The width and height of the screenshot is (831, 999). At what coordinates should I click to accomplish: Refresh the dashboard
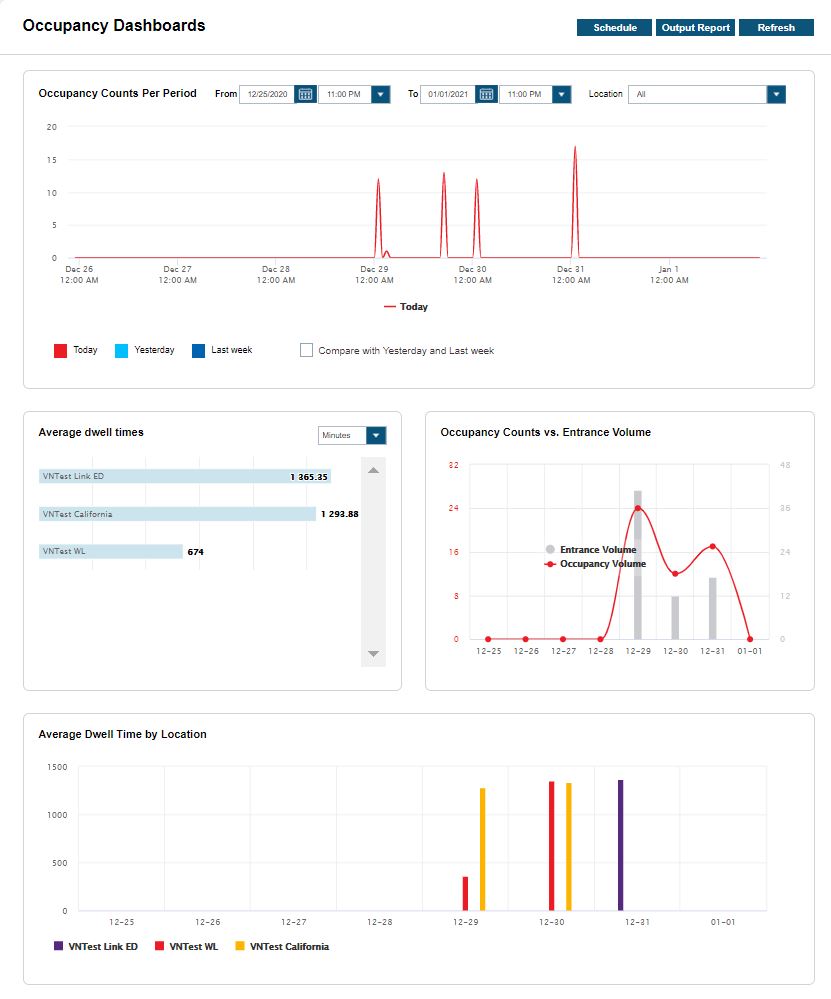click(x=776, y=28)
